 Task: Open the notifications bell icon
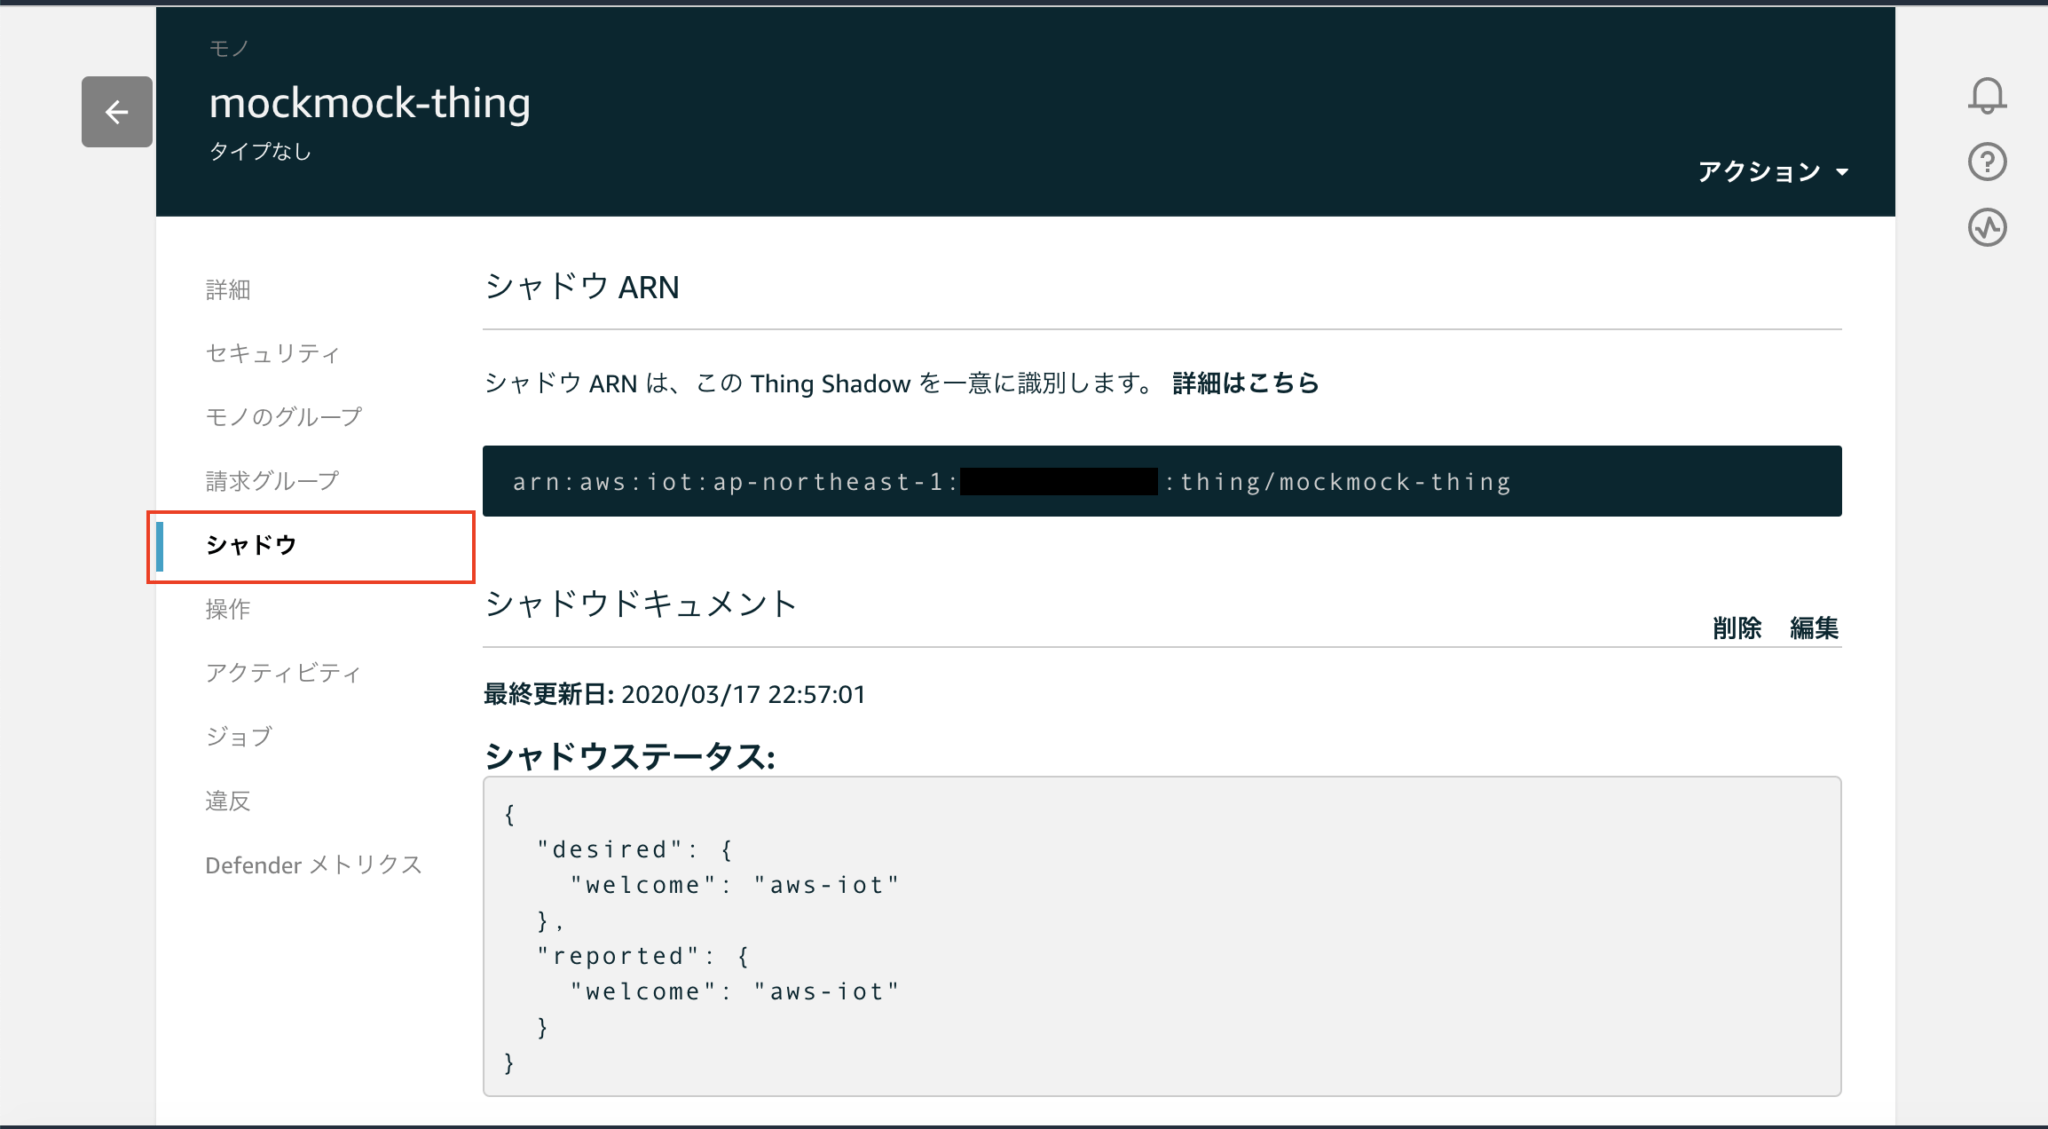click(1987, 96)
